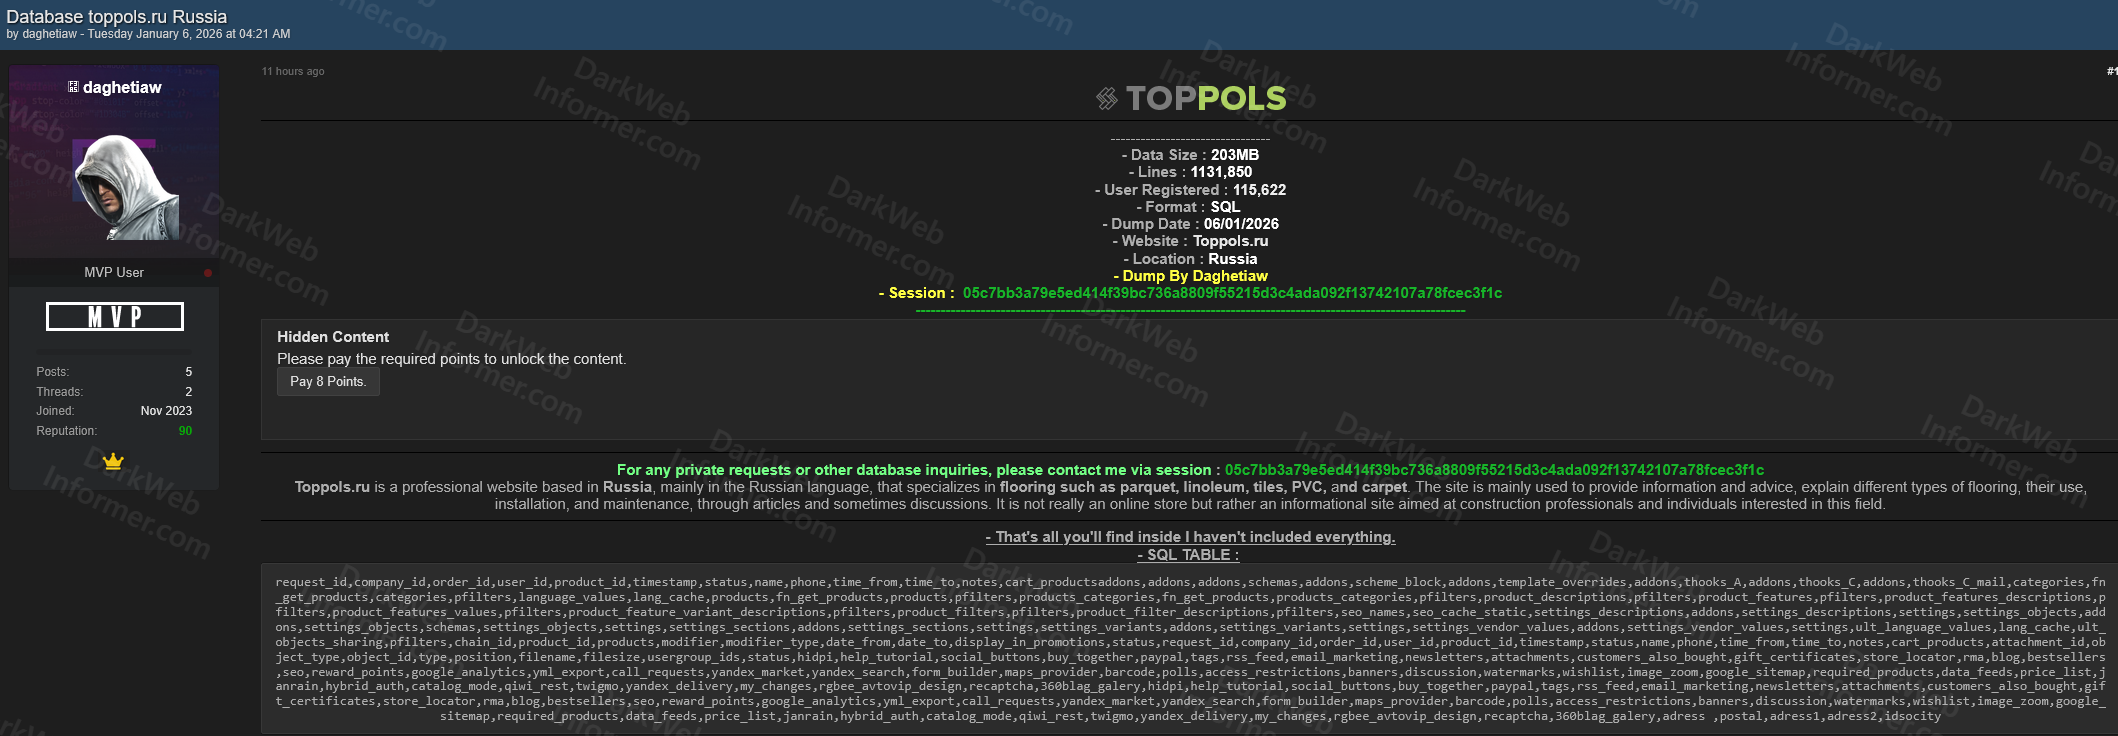Screen dimensions: 2118x736
Task: Click the red offline status dot
Action: click(x=208, y=273)
